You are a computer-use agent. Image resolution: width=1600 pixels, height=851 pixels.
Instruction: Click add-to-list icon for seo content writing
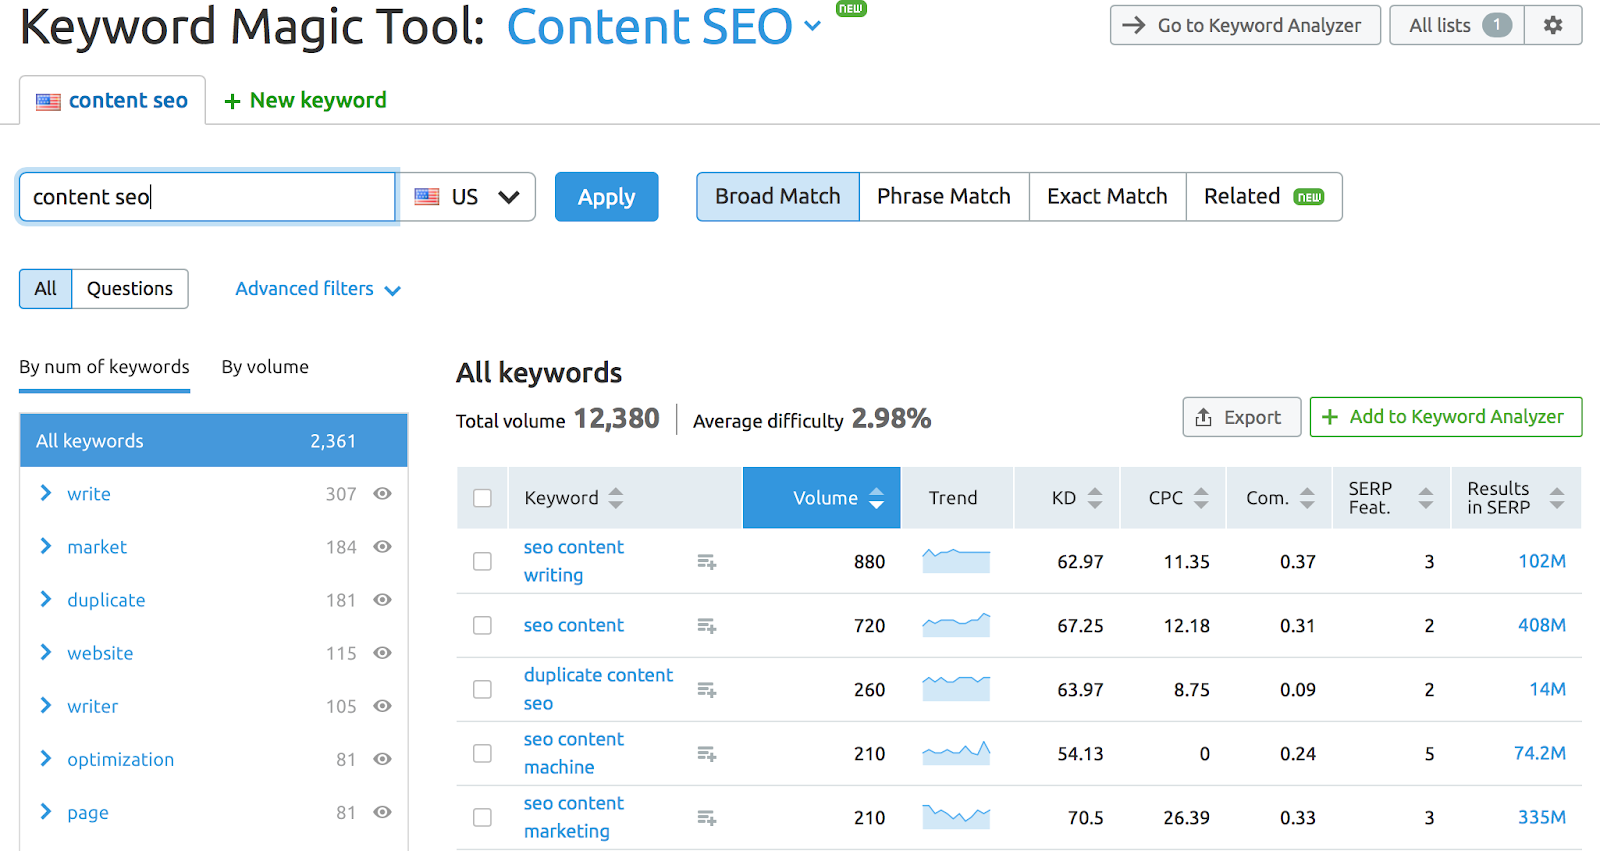[x=707, y=562]
